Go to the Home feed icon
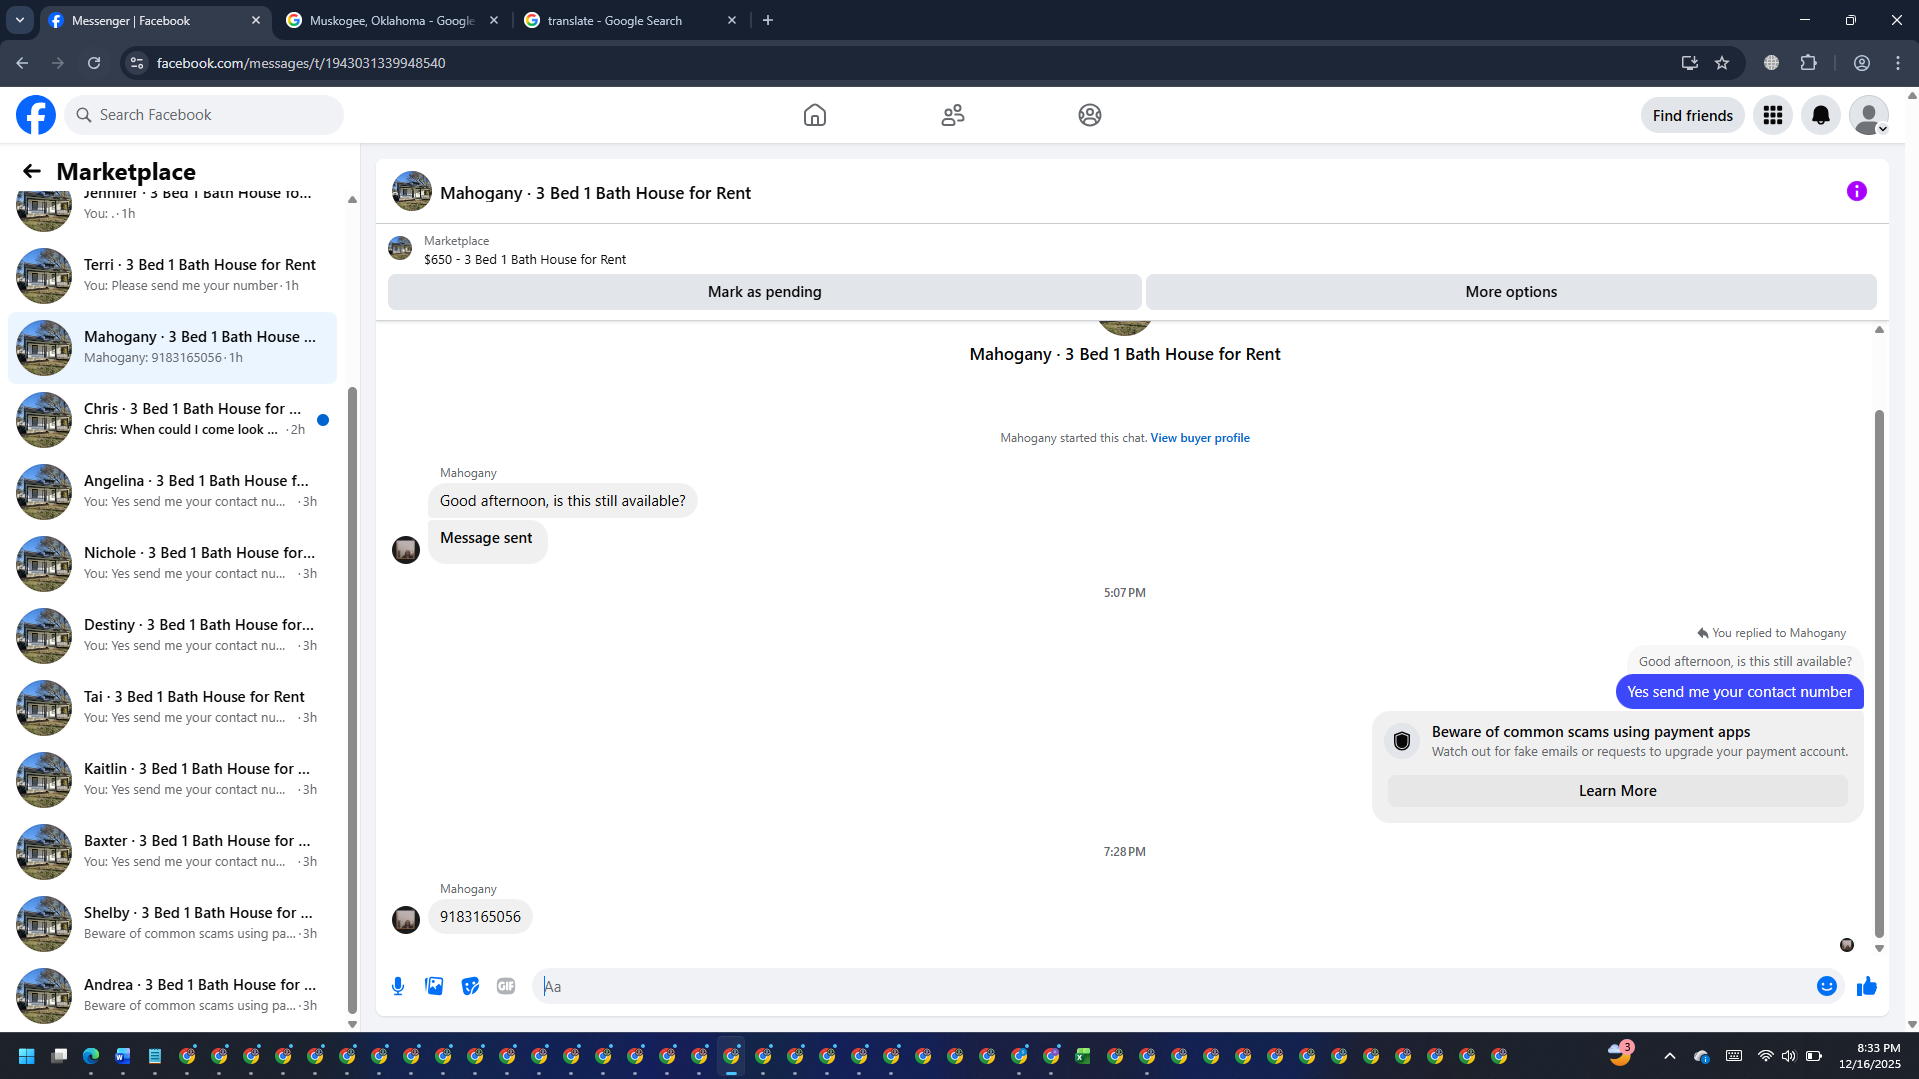This screenshot has height=1079, width=1919. coord(815,115)
